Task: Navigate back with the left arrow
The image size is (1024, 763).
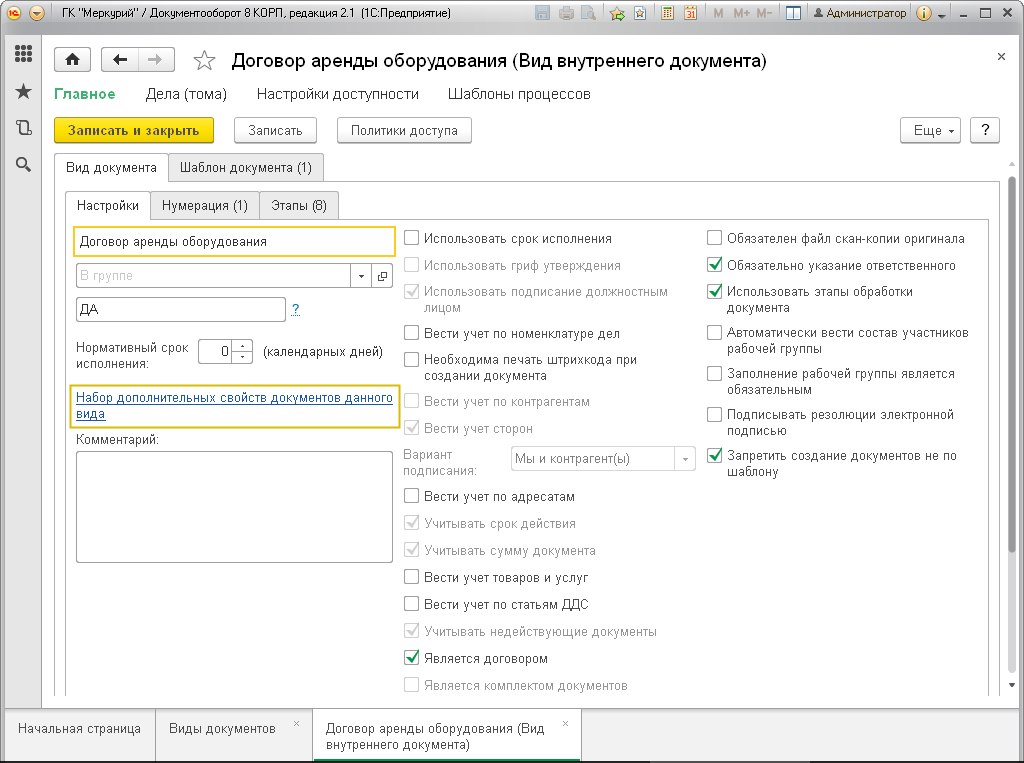Action: point(120,60)
